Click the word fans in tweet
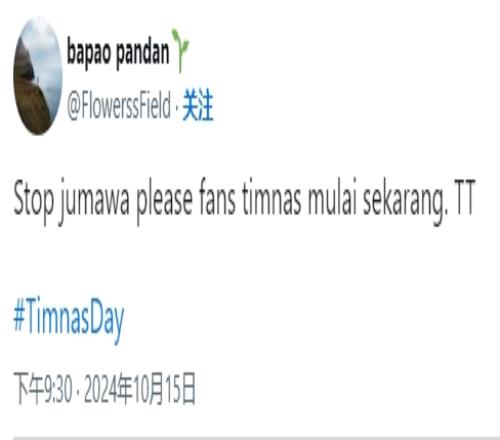This screenshot has height=440, width=500. click(218, 199)
